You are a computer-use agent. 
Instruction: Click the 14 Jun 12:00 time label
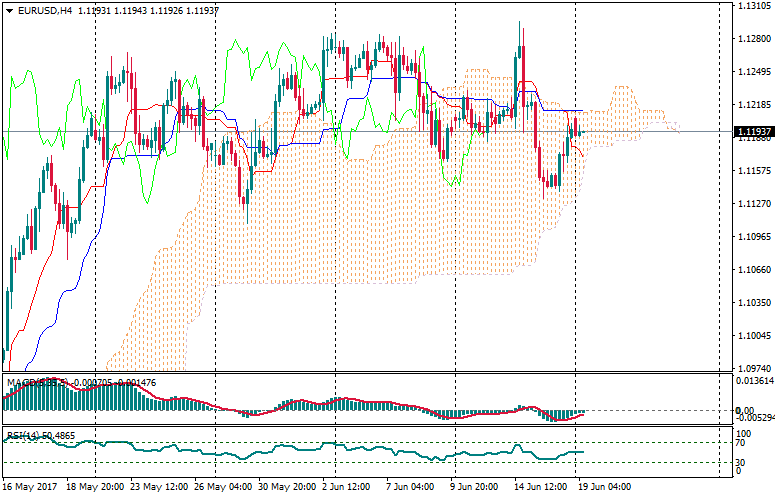pos(539,487)
